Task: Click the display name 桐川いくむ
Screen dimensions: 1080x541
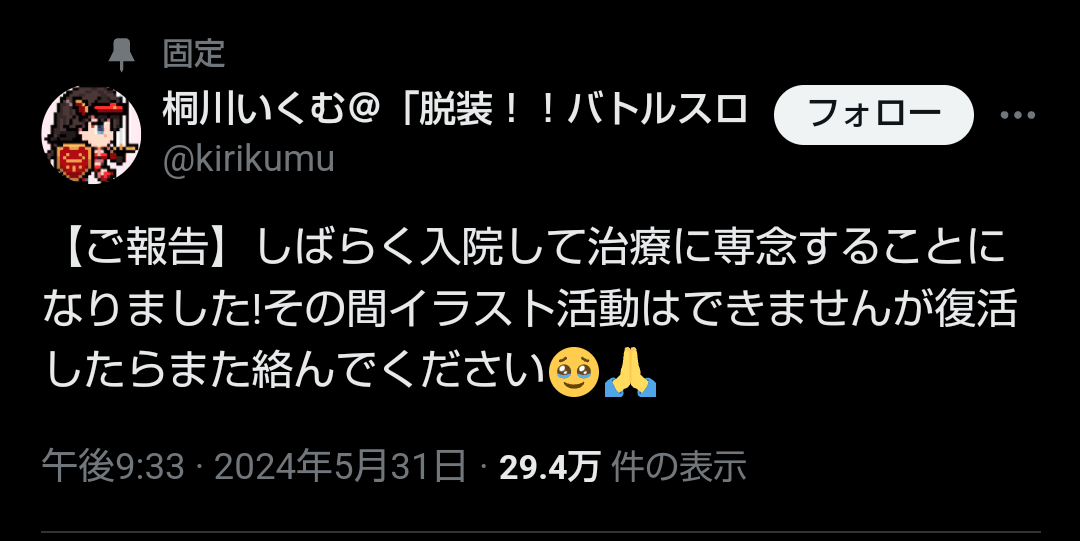Action: point(253,110)
